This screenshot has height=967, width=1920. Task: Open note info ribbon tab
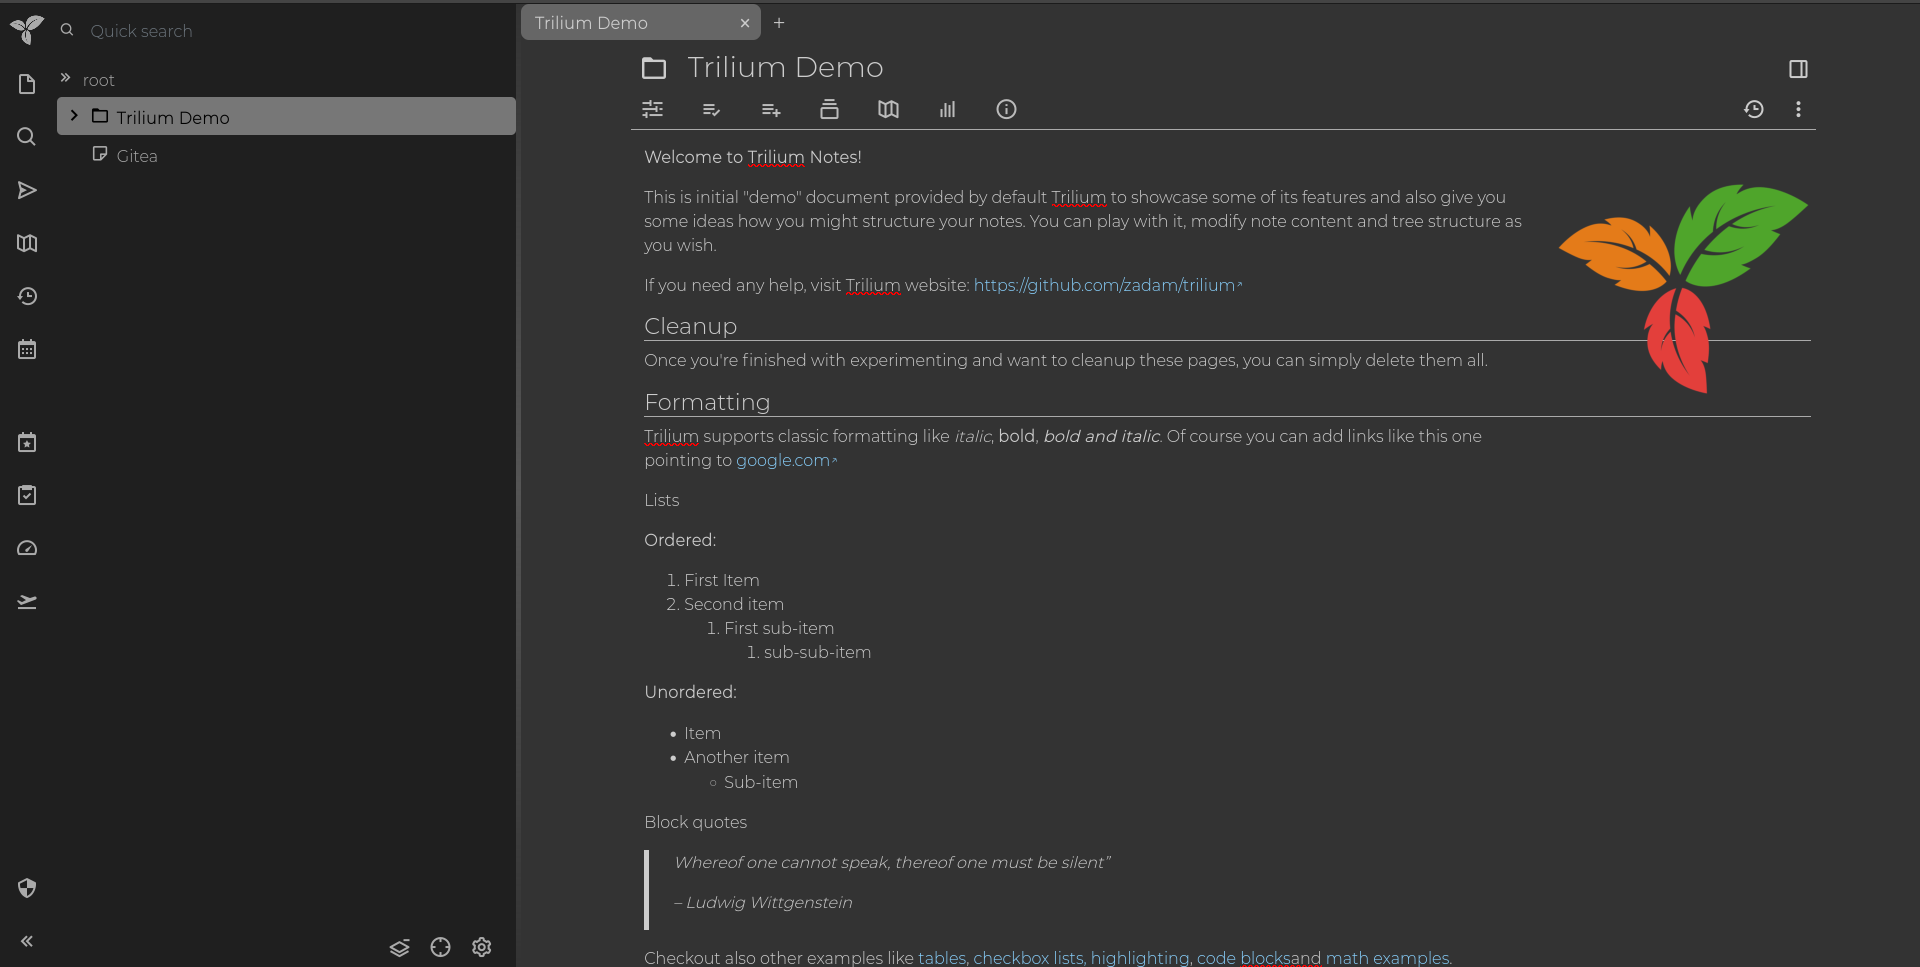pyautogui.click(x=1006, y=109)
